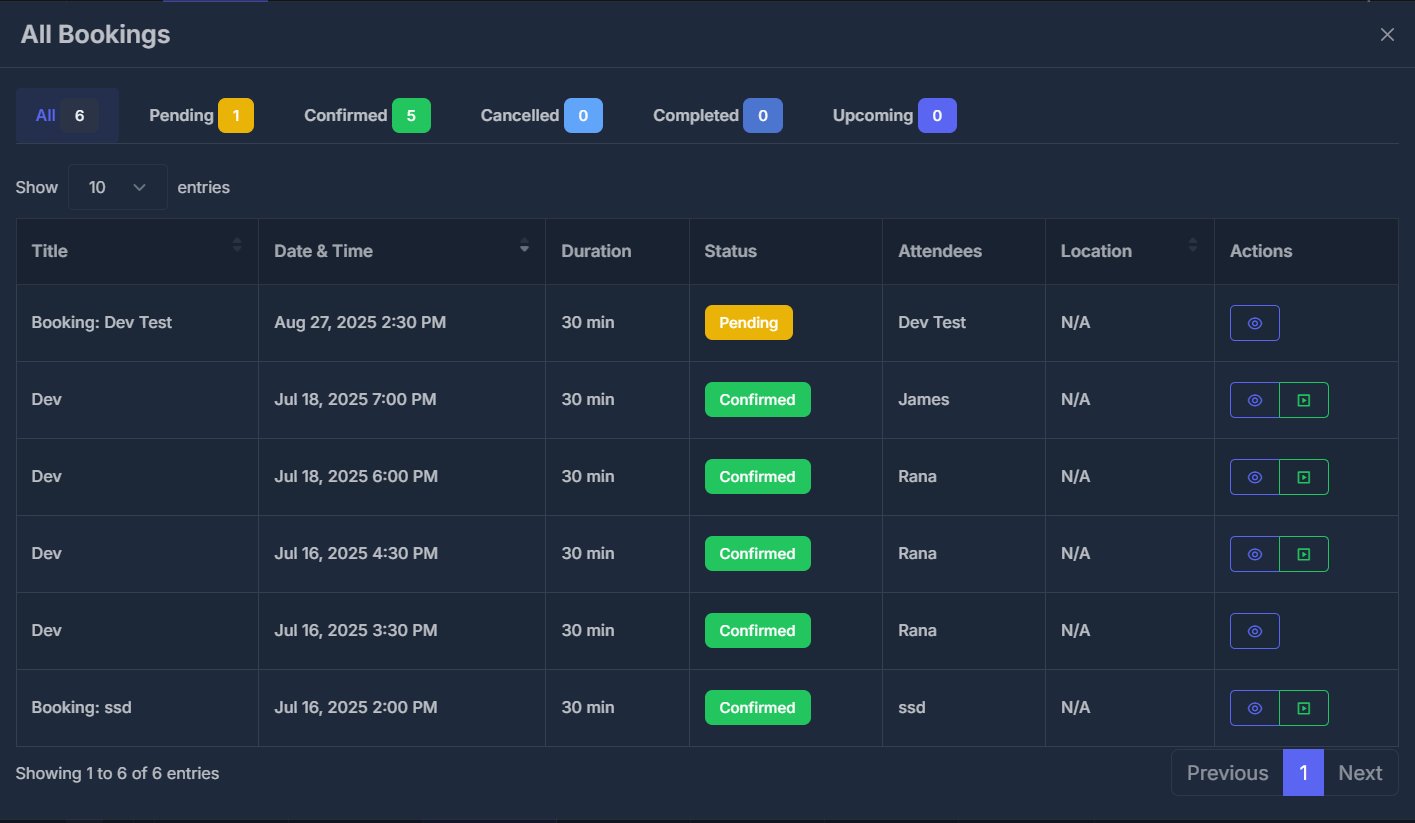Click play icon for James booking
This screenshot has height=823, width=1415.
1304,400
